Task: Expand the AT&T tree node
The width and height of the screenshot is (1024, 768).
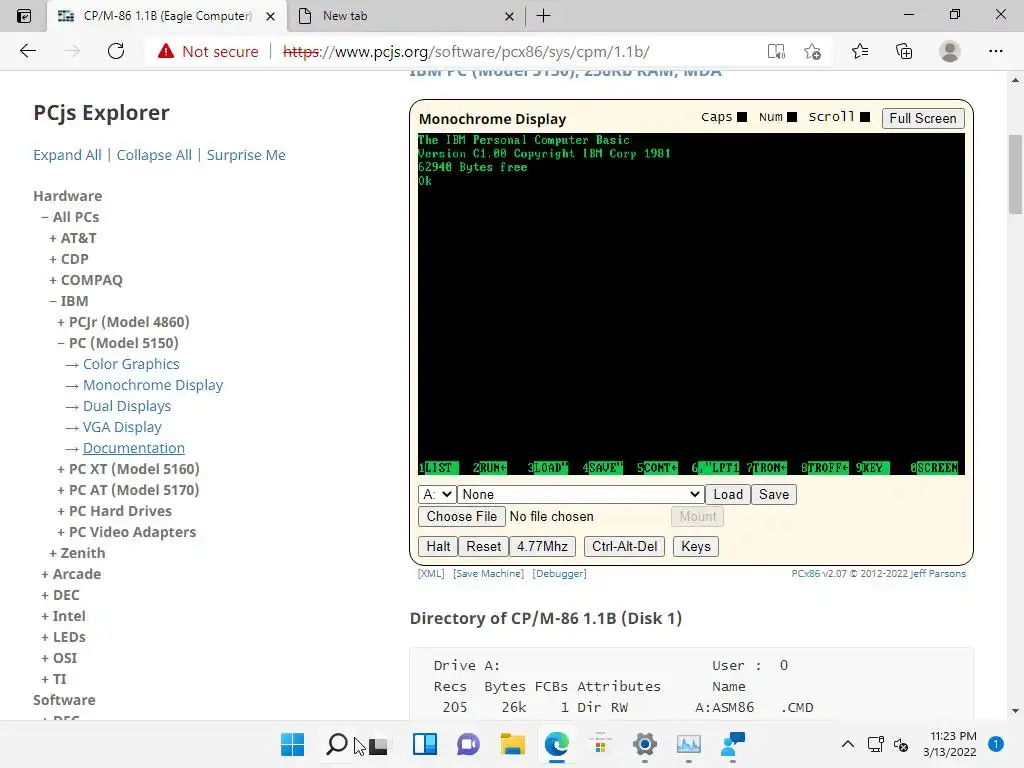Action: point(72,238)
